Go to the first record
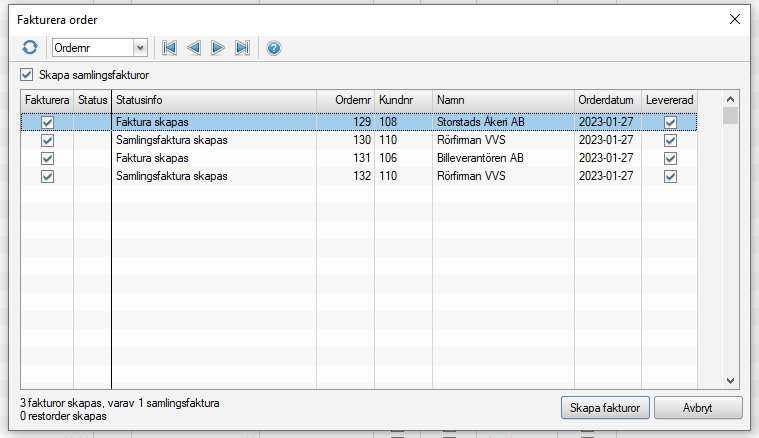Viewport: 759px width, 438px height. 170,47
